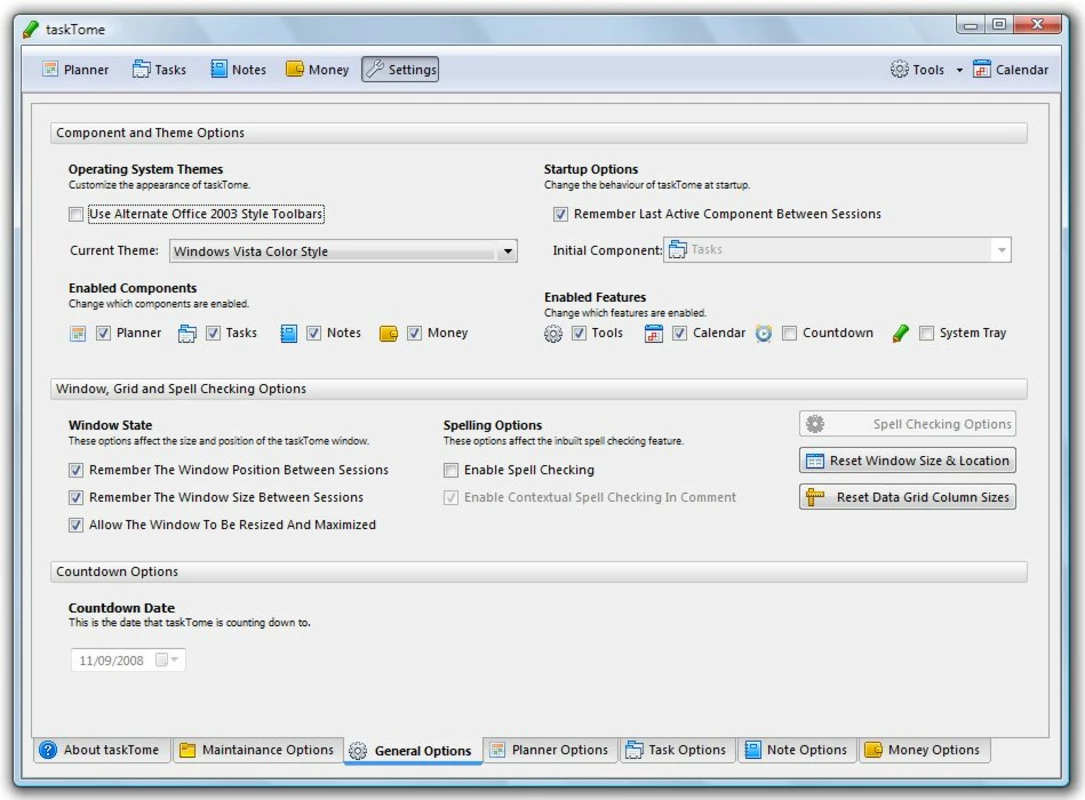Click the Settings wrench icon in the toolbar
The width and height of the screenshot is (1085, 800).
[374, 69]
